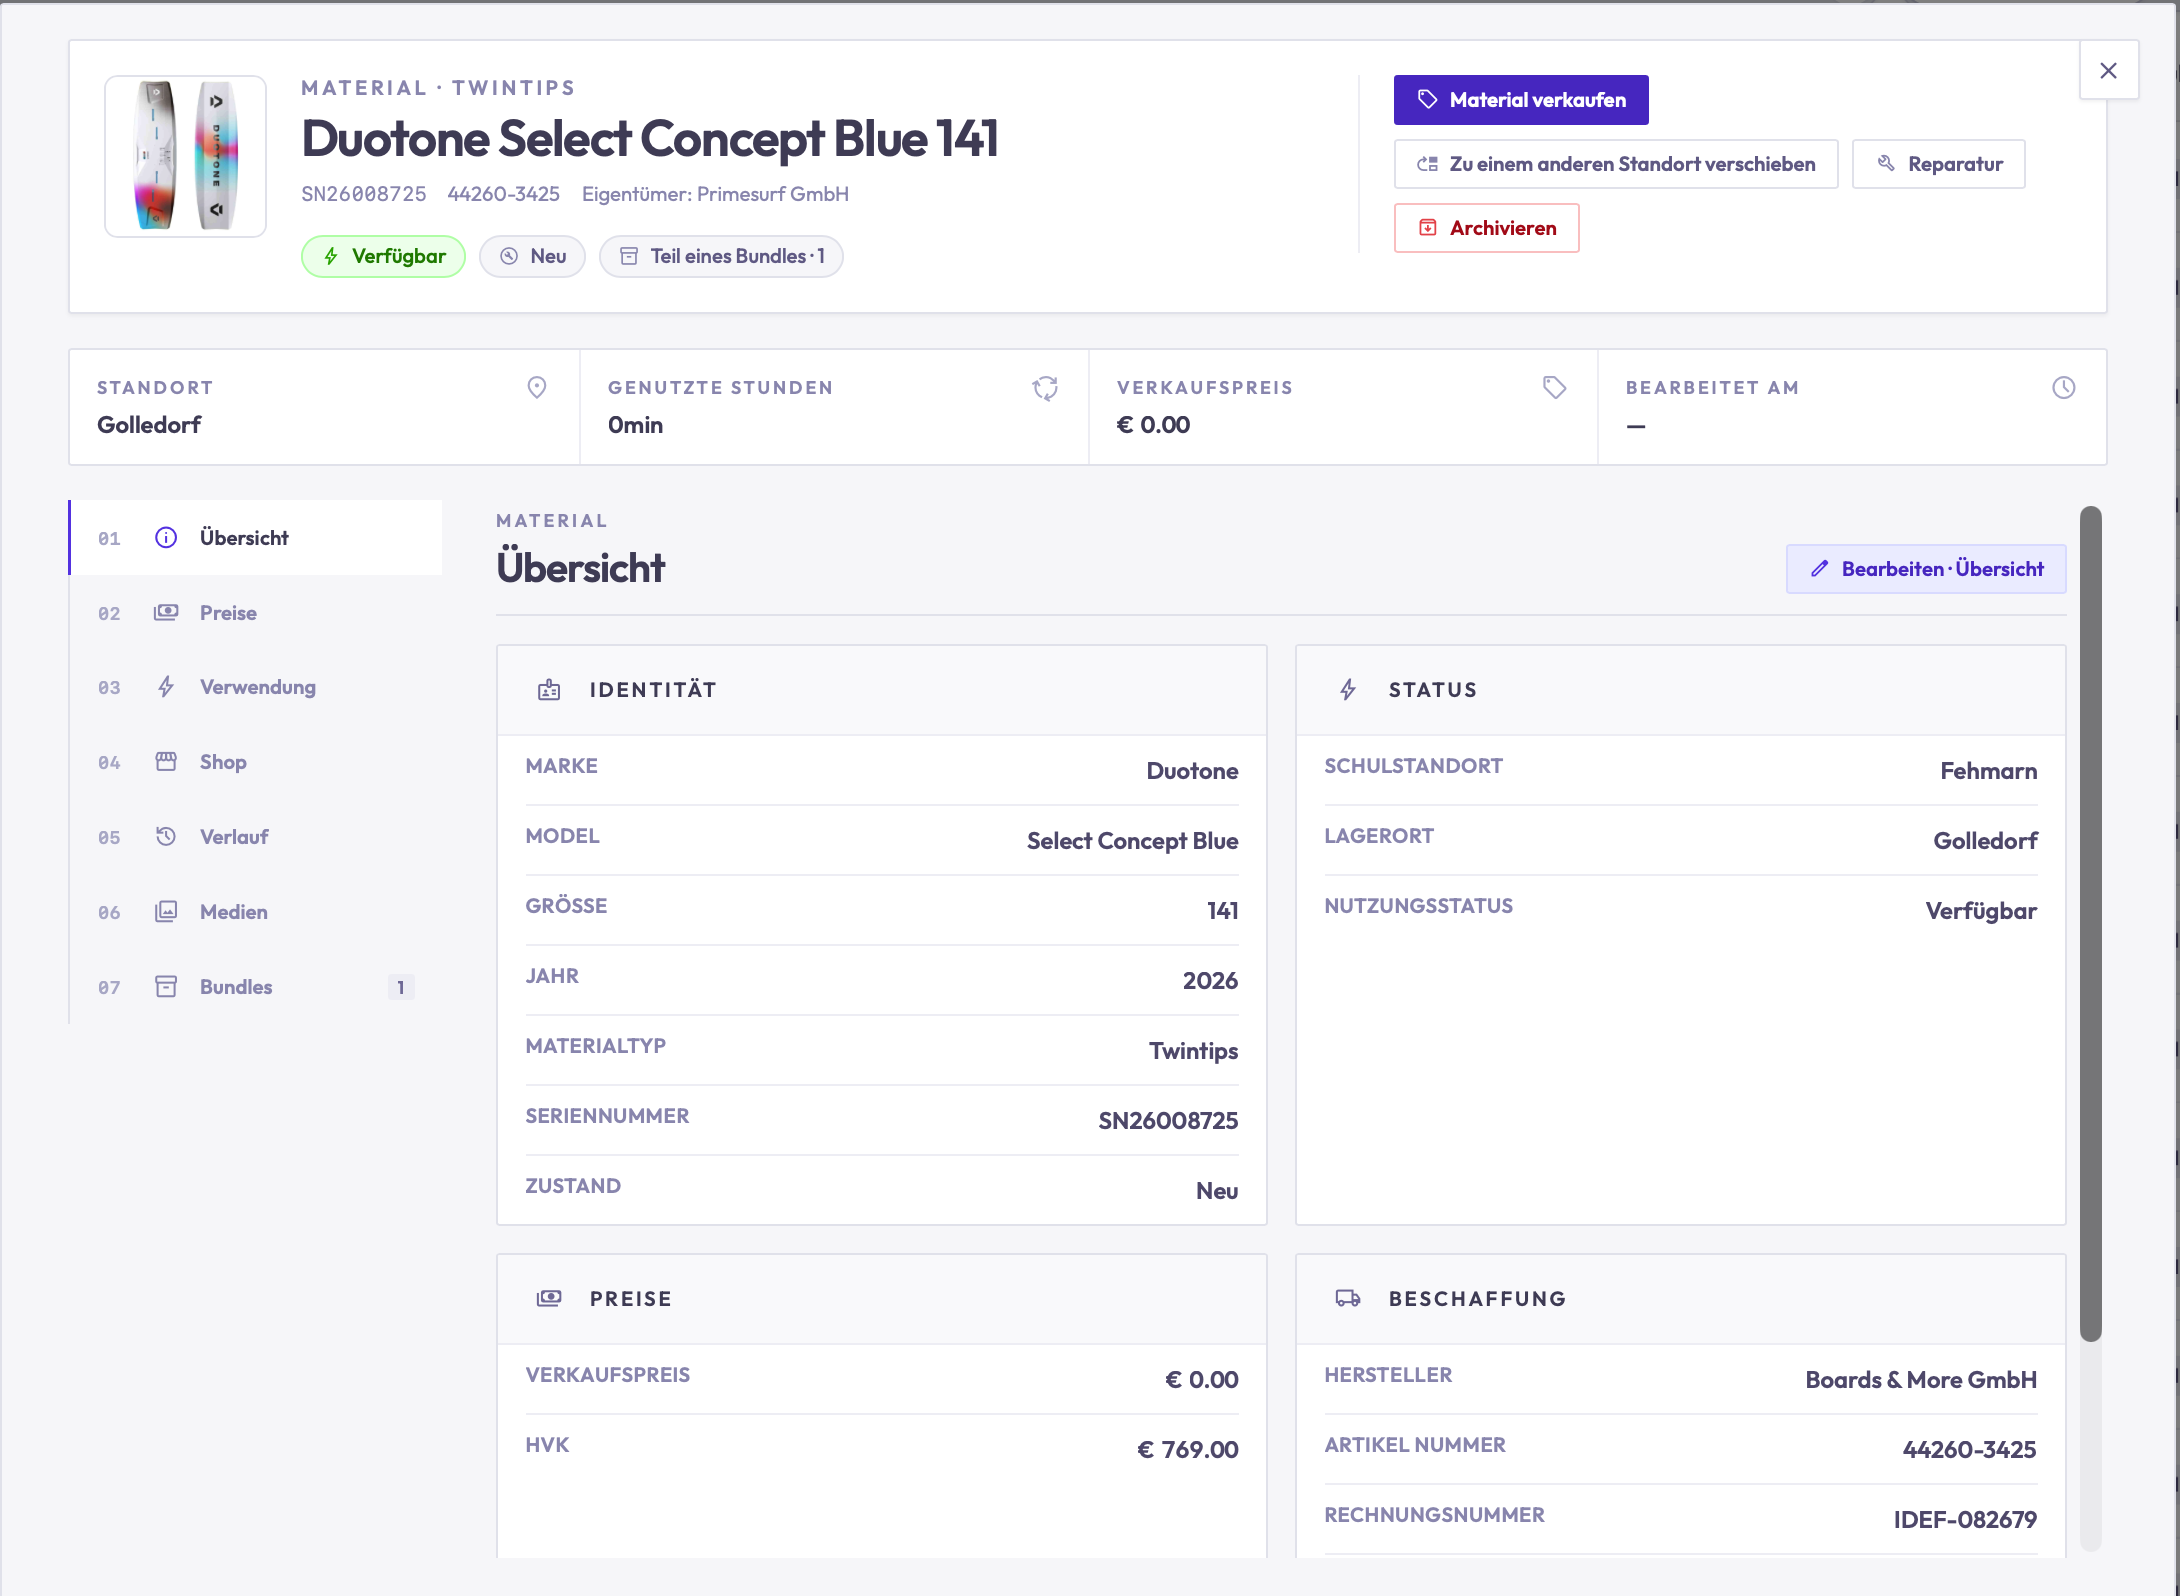
Task: Click the Materialtyp value Twintips
Action: point(1193,1051)
